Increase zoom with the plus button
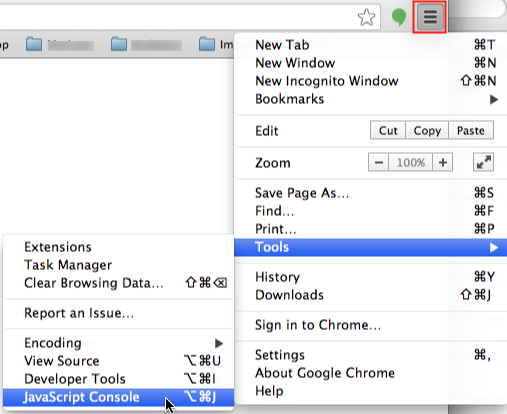Screen dimensions: 507x414 [x=443, y=162]
